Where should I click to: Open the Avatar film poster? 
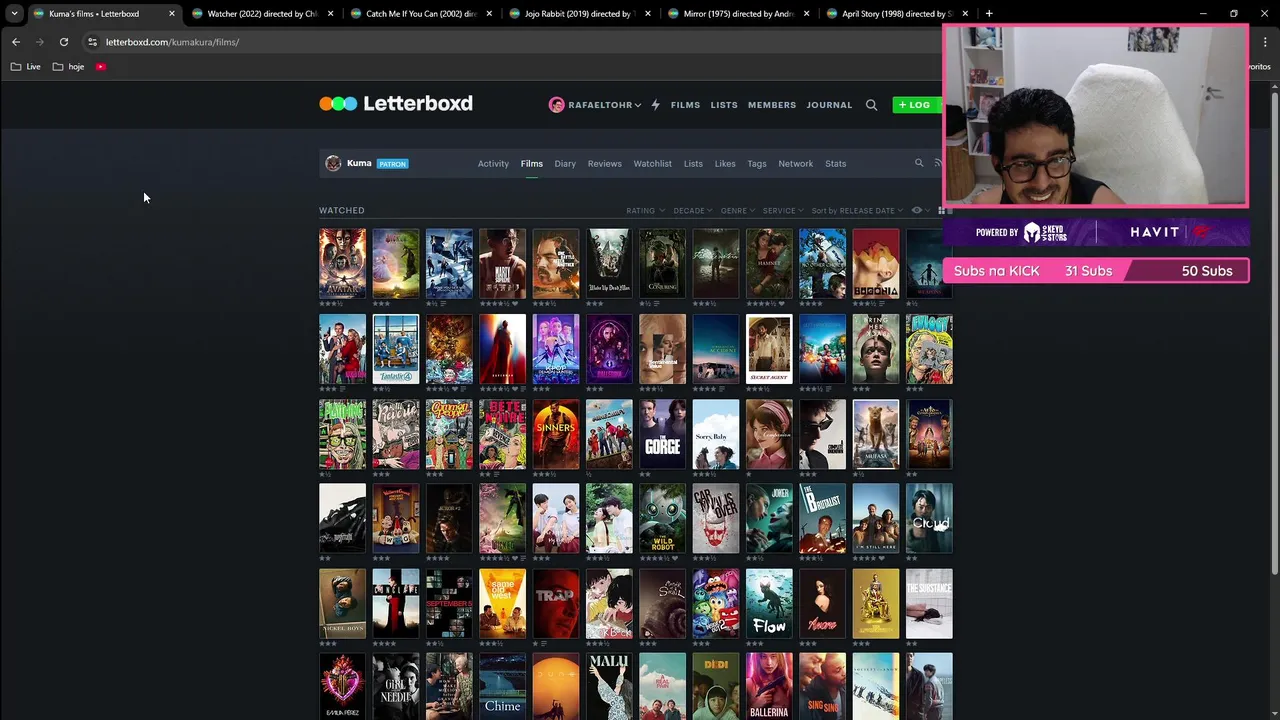tap(342, 264)
